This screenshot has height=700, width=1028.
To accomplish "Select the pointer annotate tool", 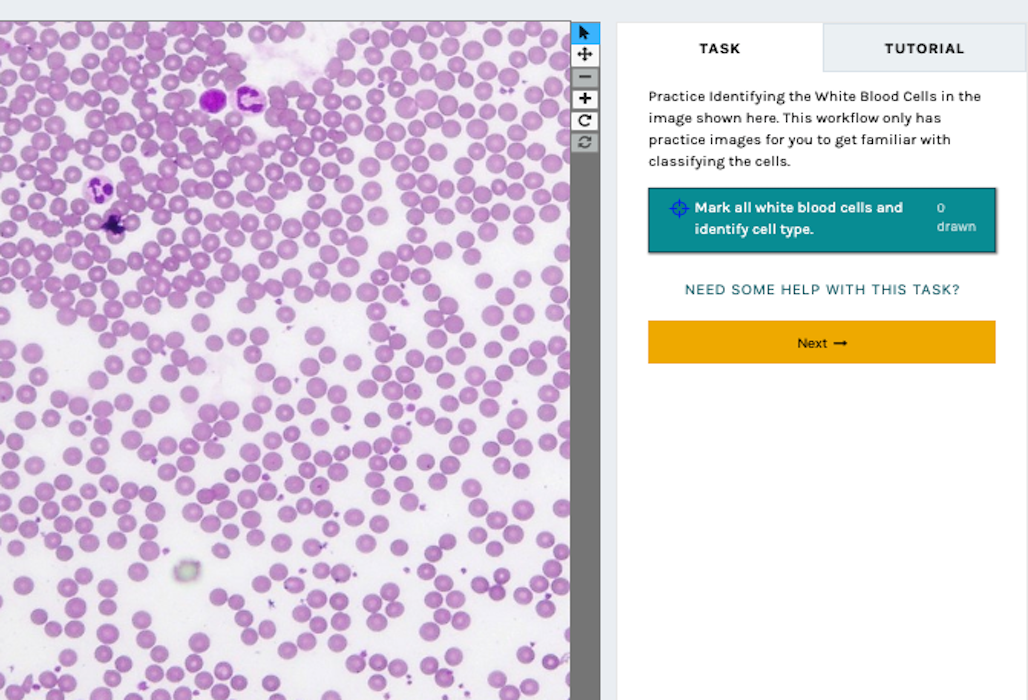I will tap(585, 33).
